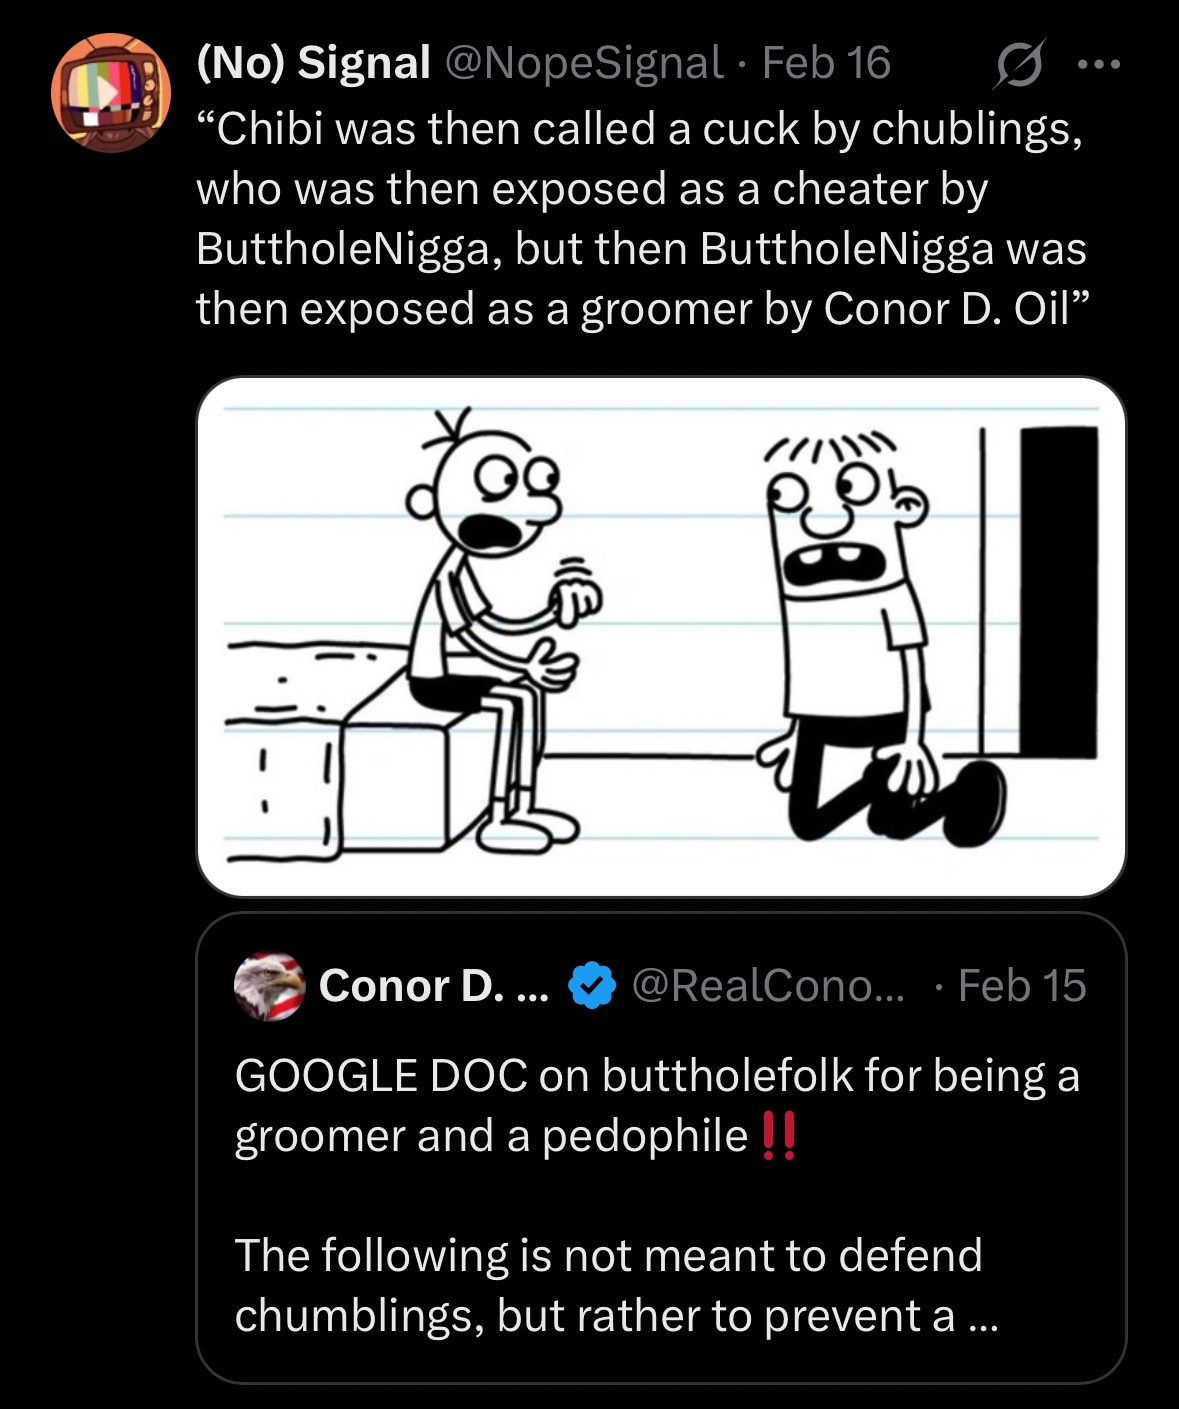
Task: Click the red double exclamation emoji
Action: pyautogui.click(x=779, y=1136)
